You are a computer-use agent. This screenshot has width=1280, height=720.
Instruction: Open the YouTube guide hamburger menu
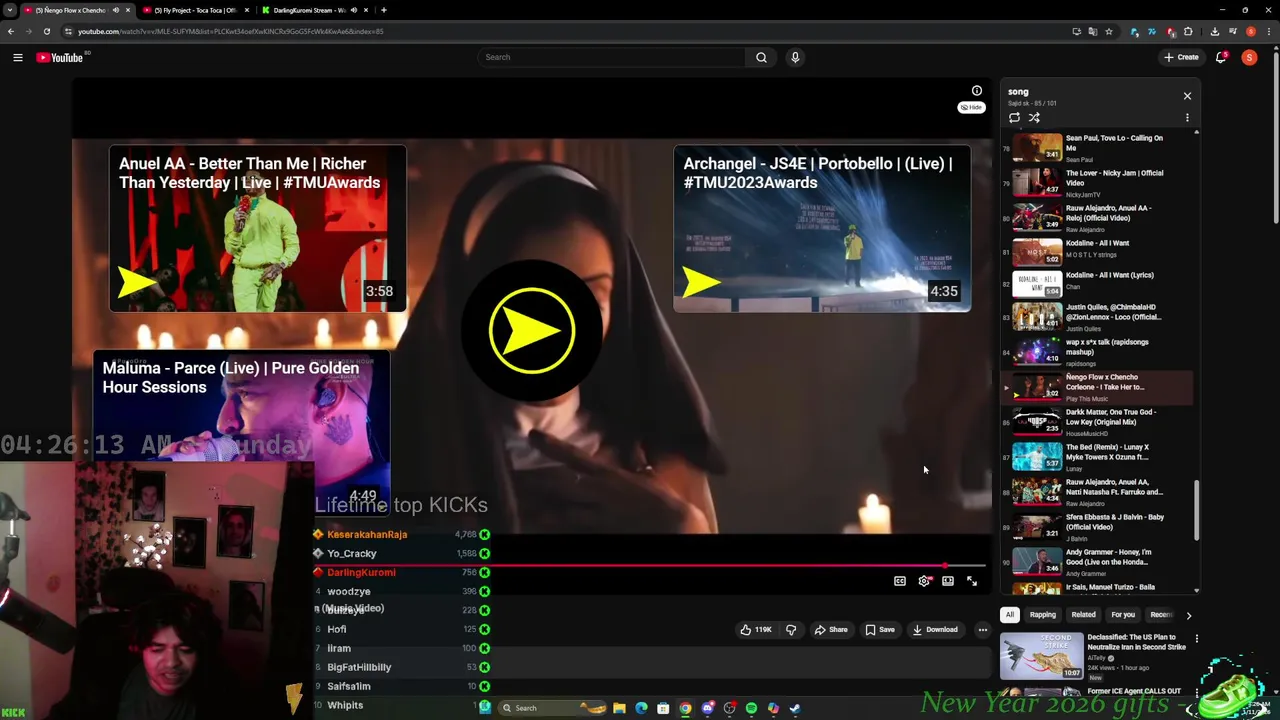click(17, 58)
